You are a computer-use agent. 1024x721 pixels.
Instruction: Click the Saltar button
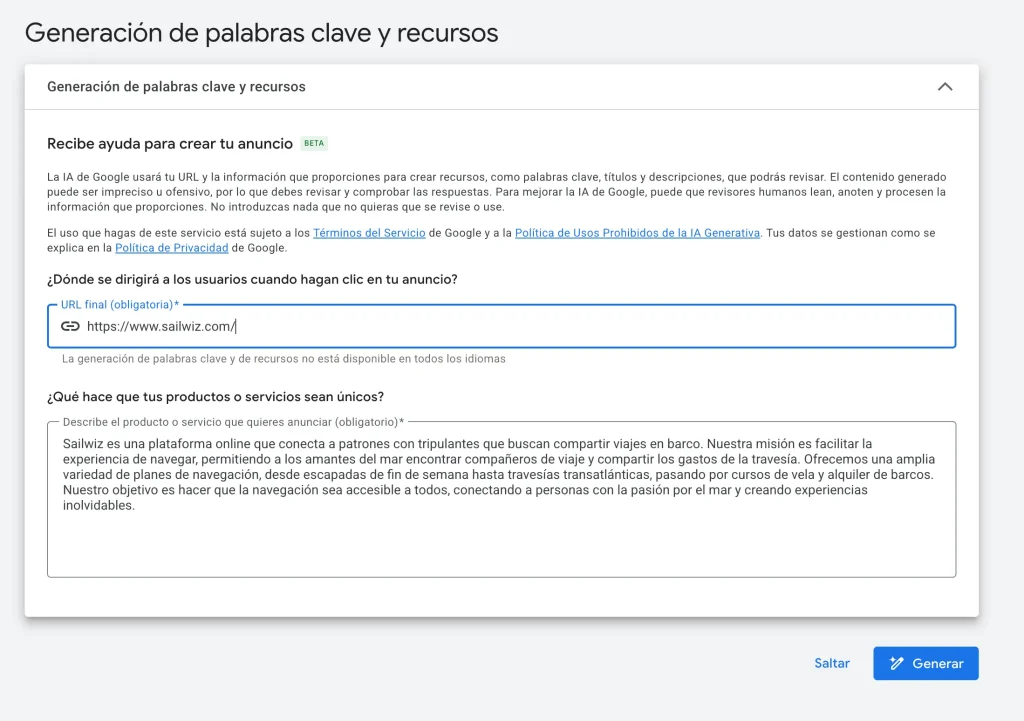tap(831, 663)
